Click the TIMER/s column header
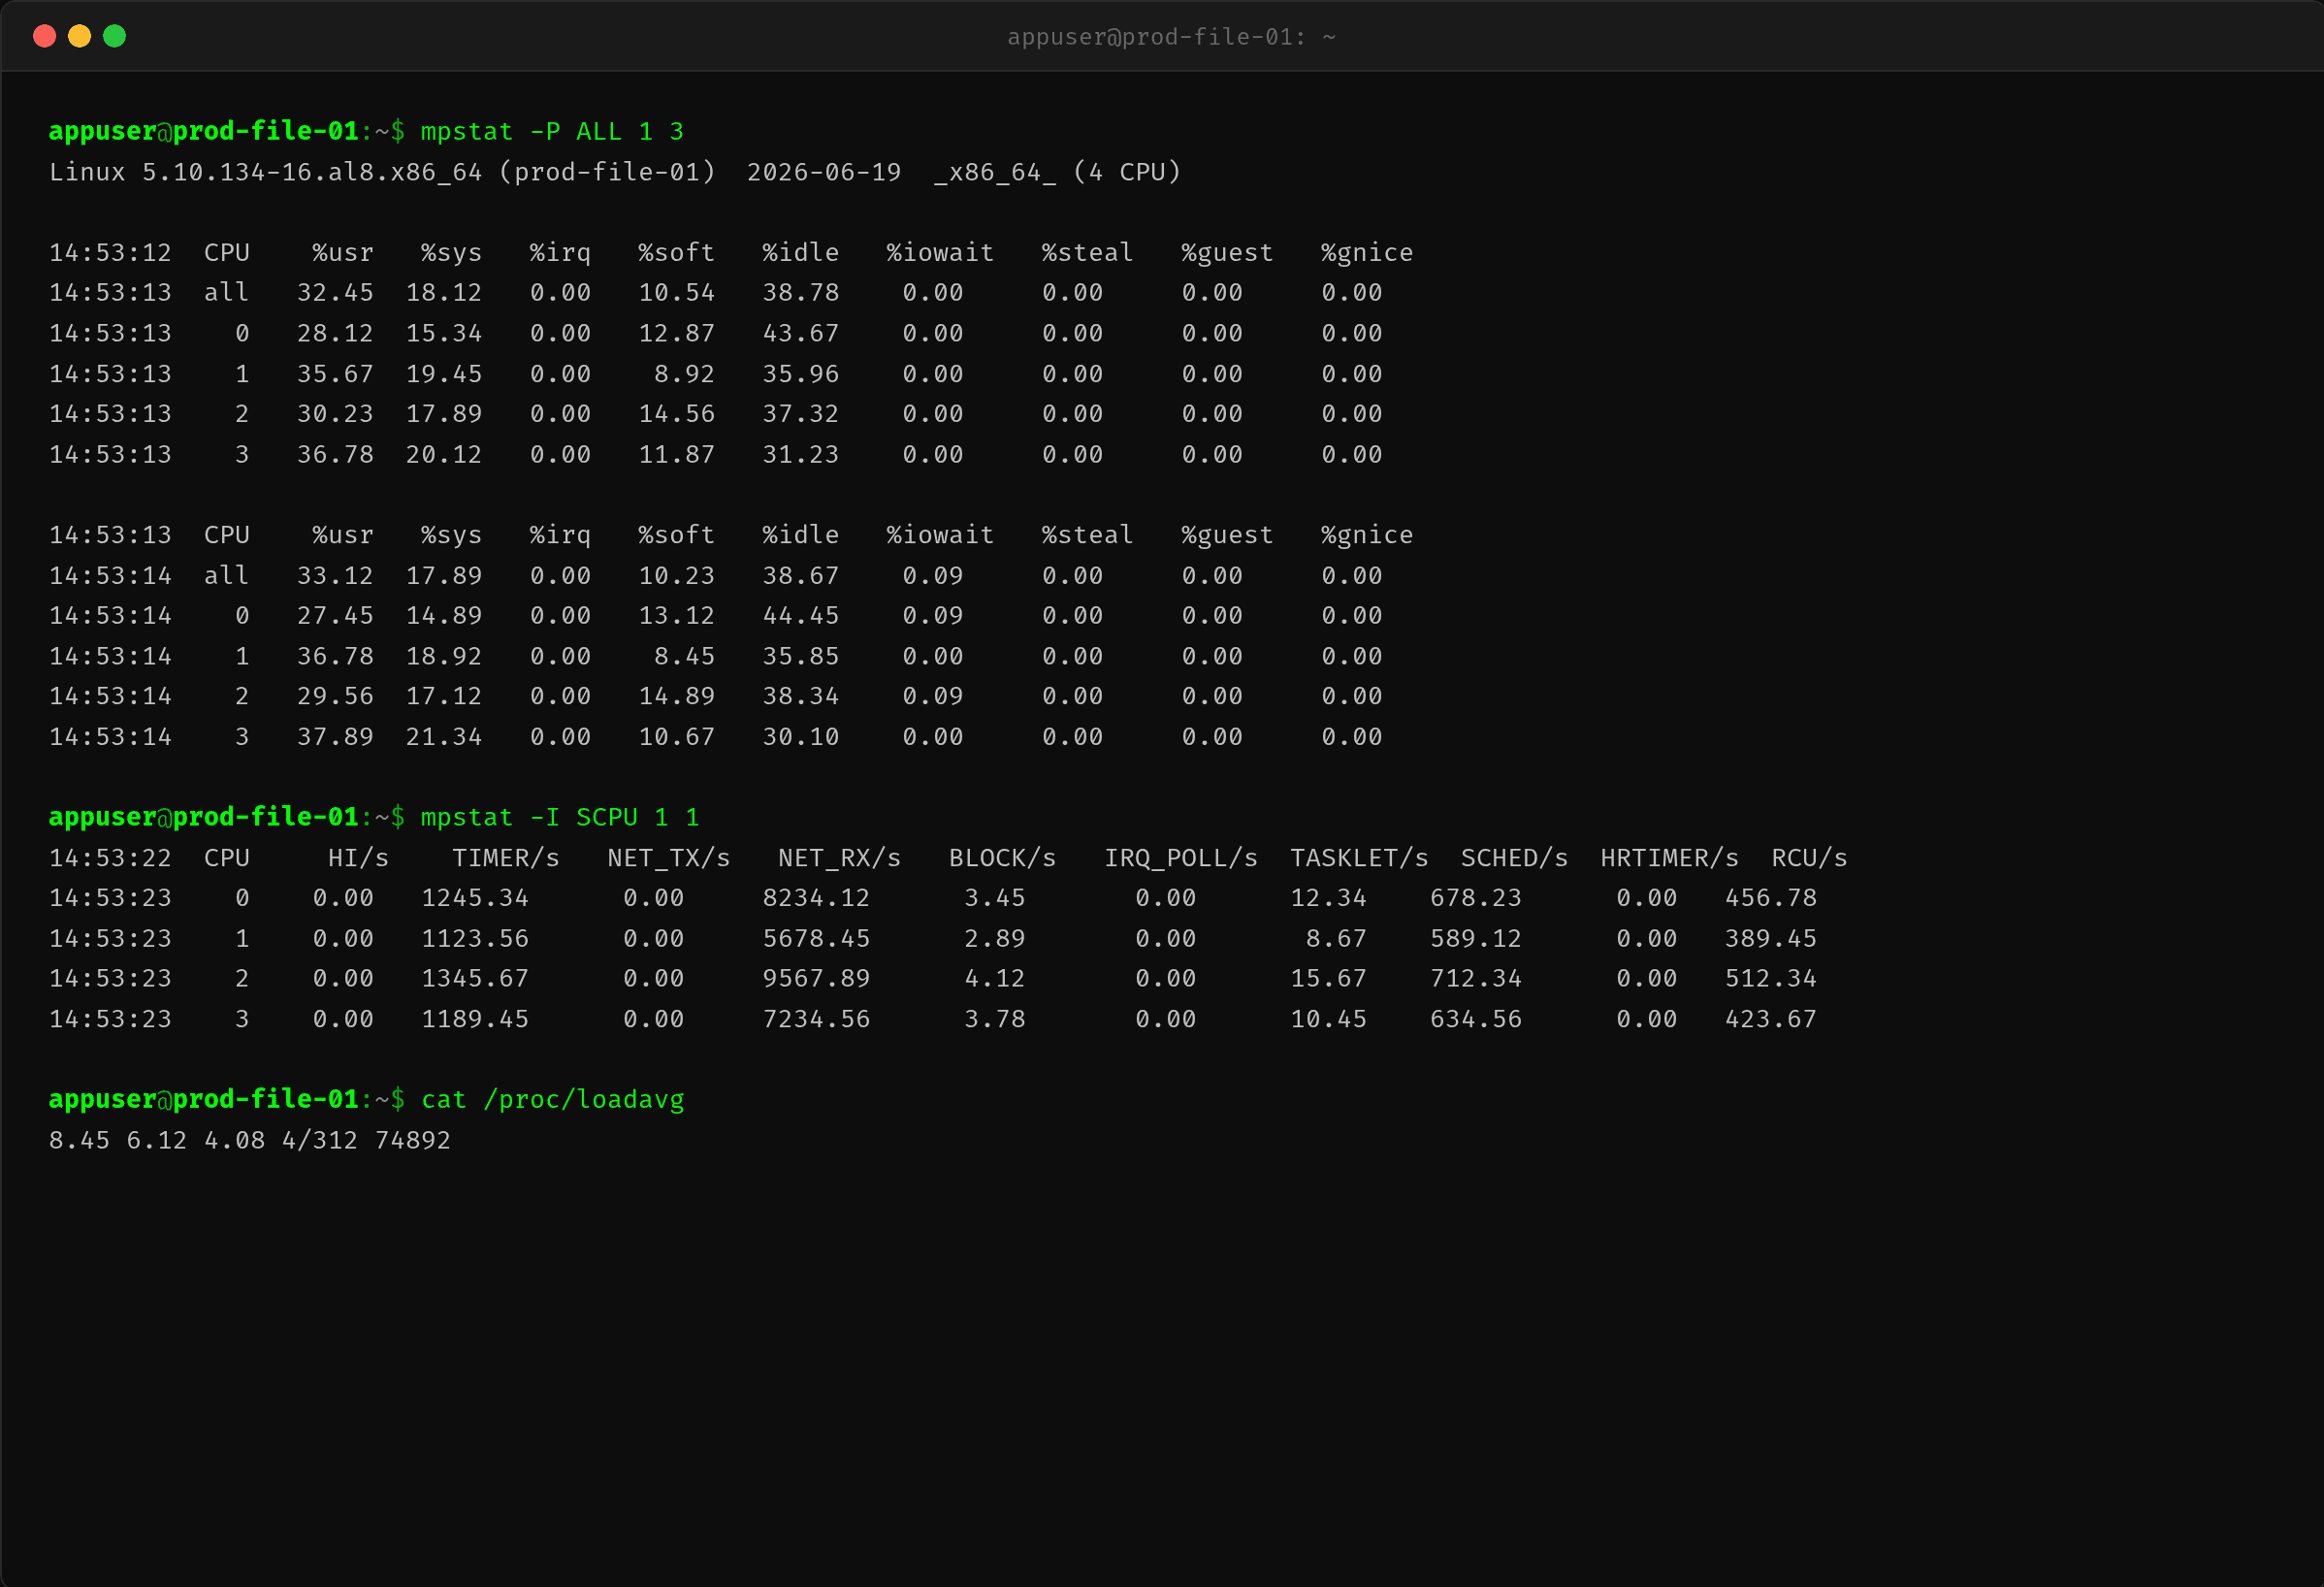 [505, 858]
